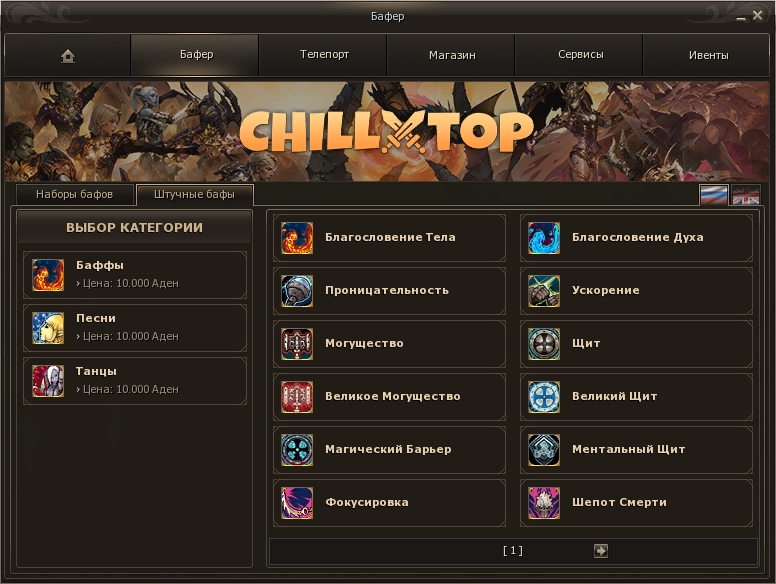Open the Песни category
The image size is (776, 584).
[135, 328]
